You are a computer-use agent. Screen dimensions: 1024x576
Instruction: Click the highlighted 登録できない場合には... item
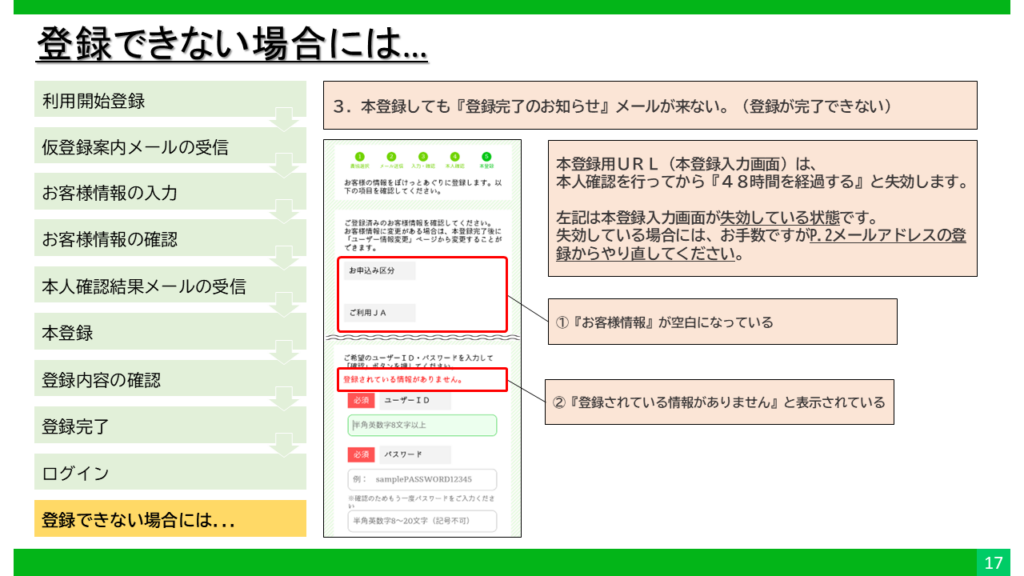coord(170,520)
